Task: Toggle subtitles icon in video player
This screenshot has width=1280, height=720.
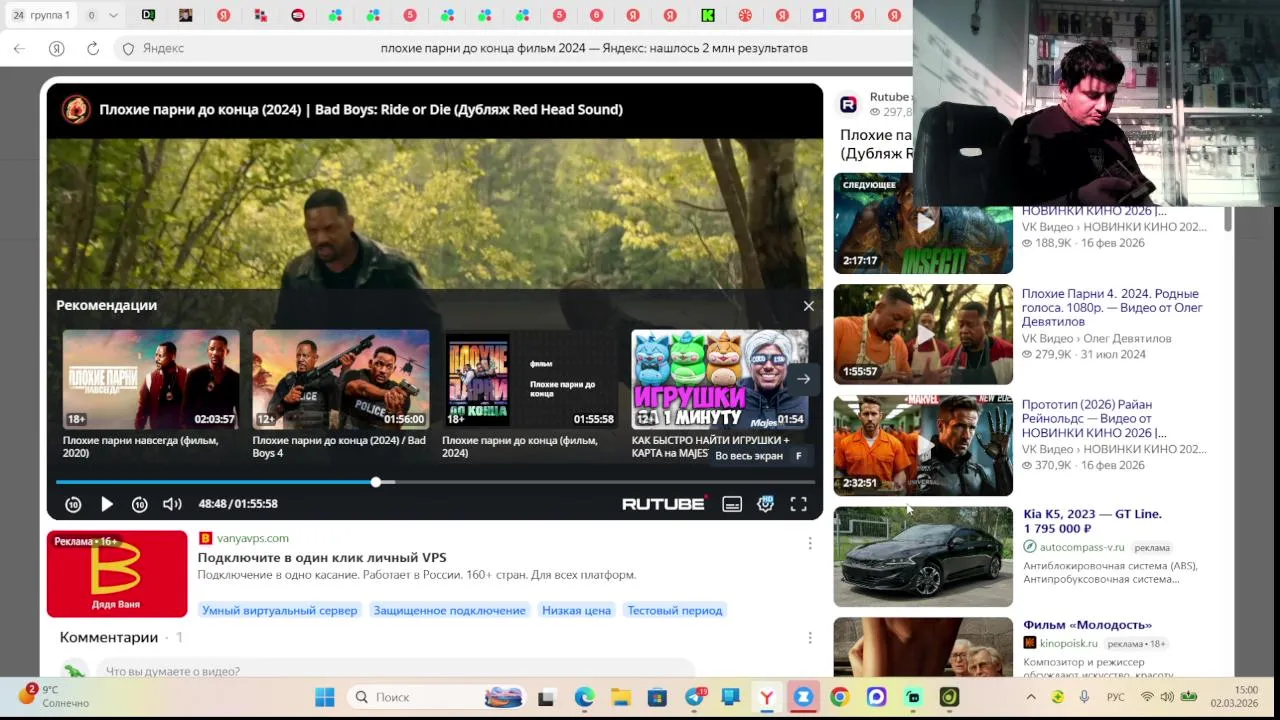Action: (x=732, y=504)
